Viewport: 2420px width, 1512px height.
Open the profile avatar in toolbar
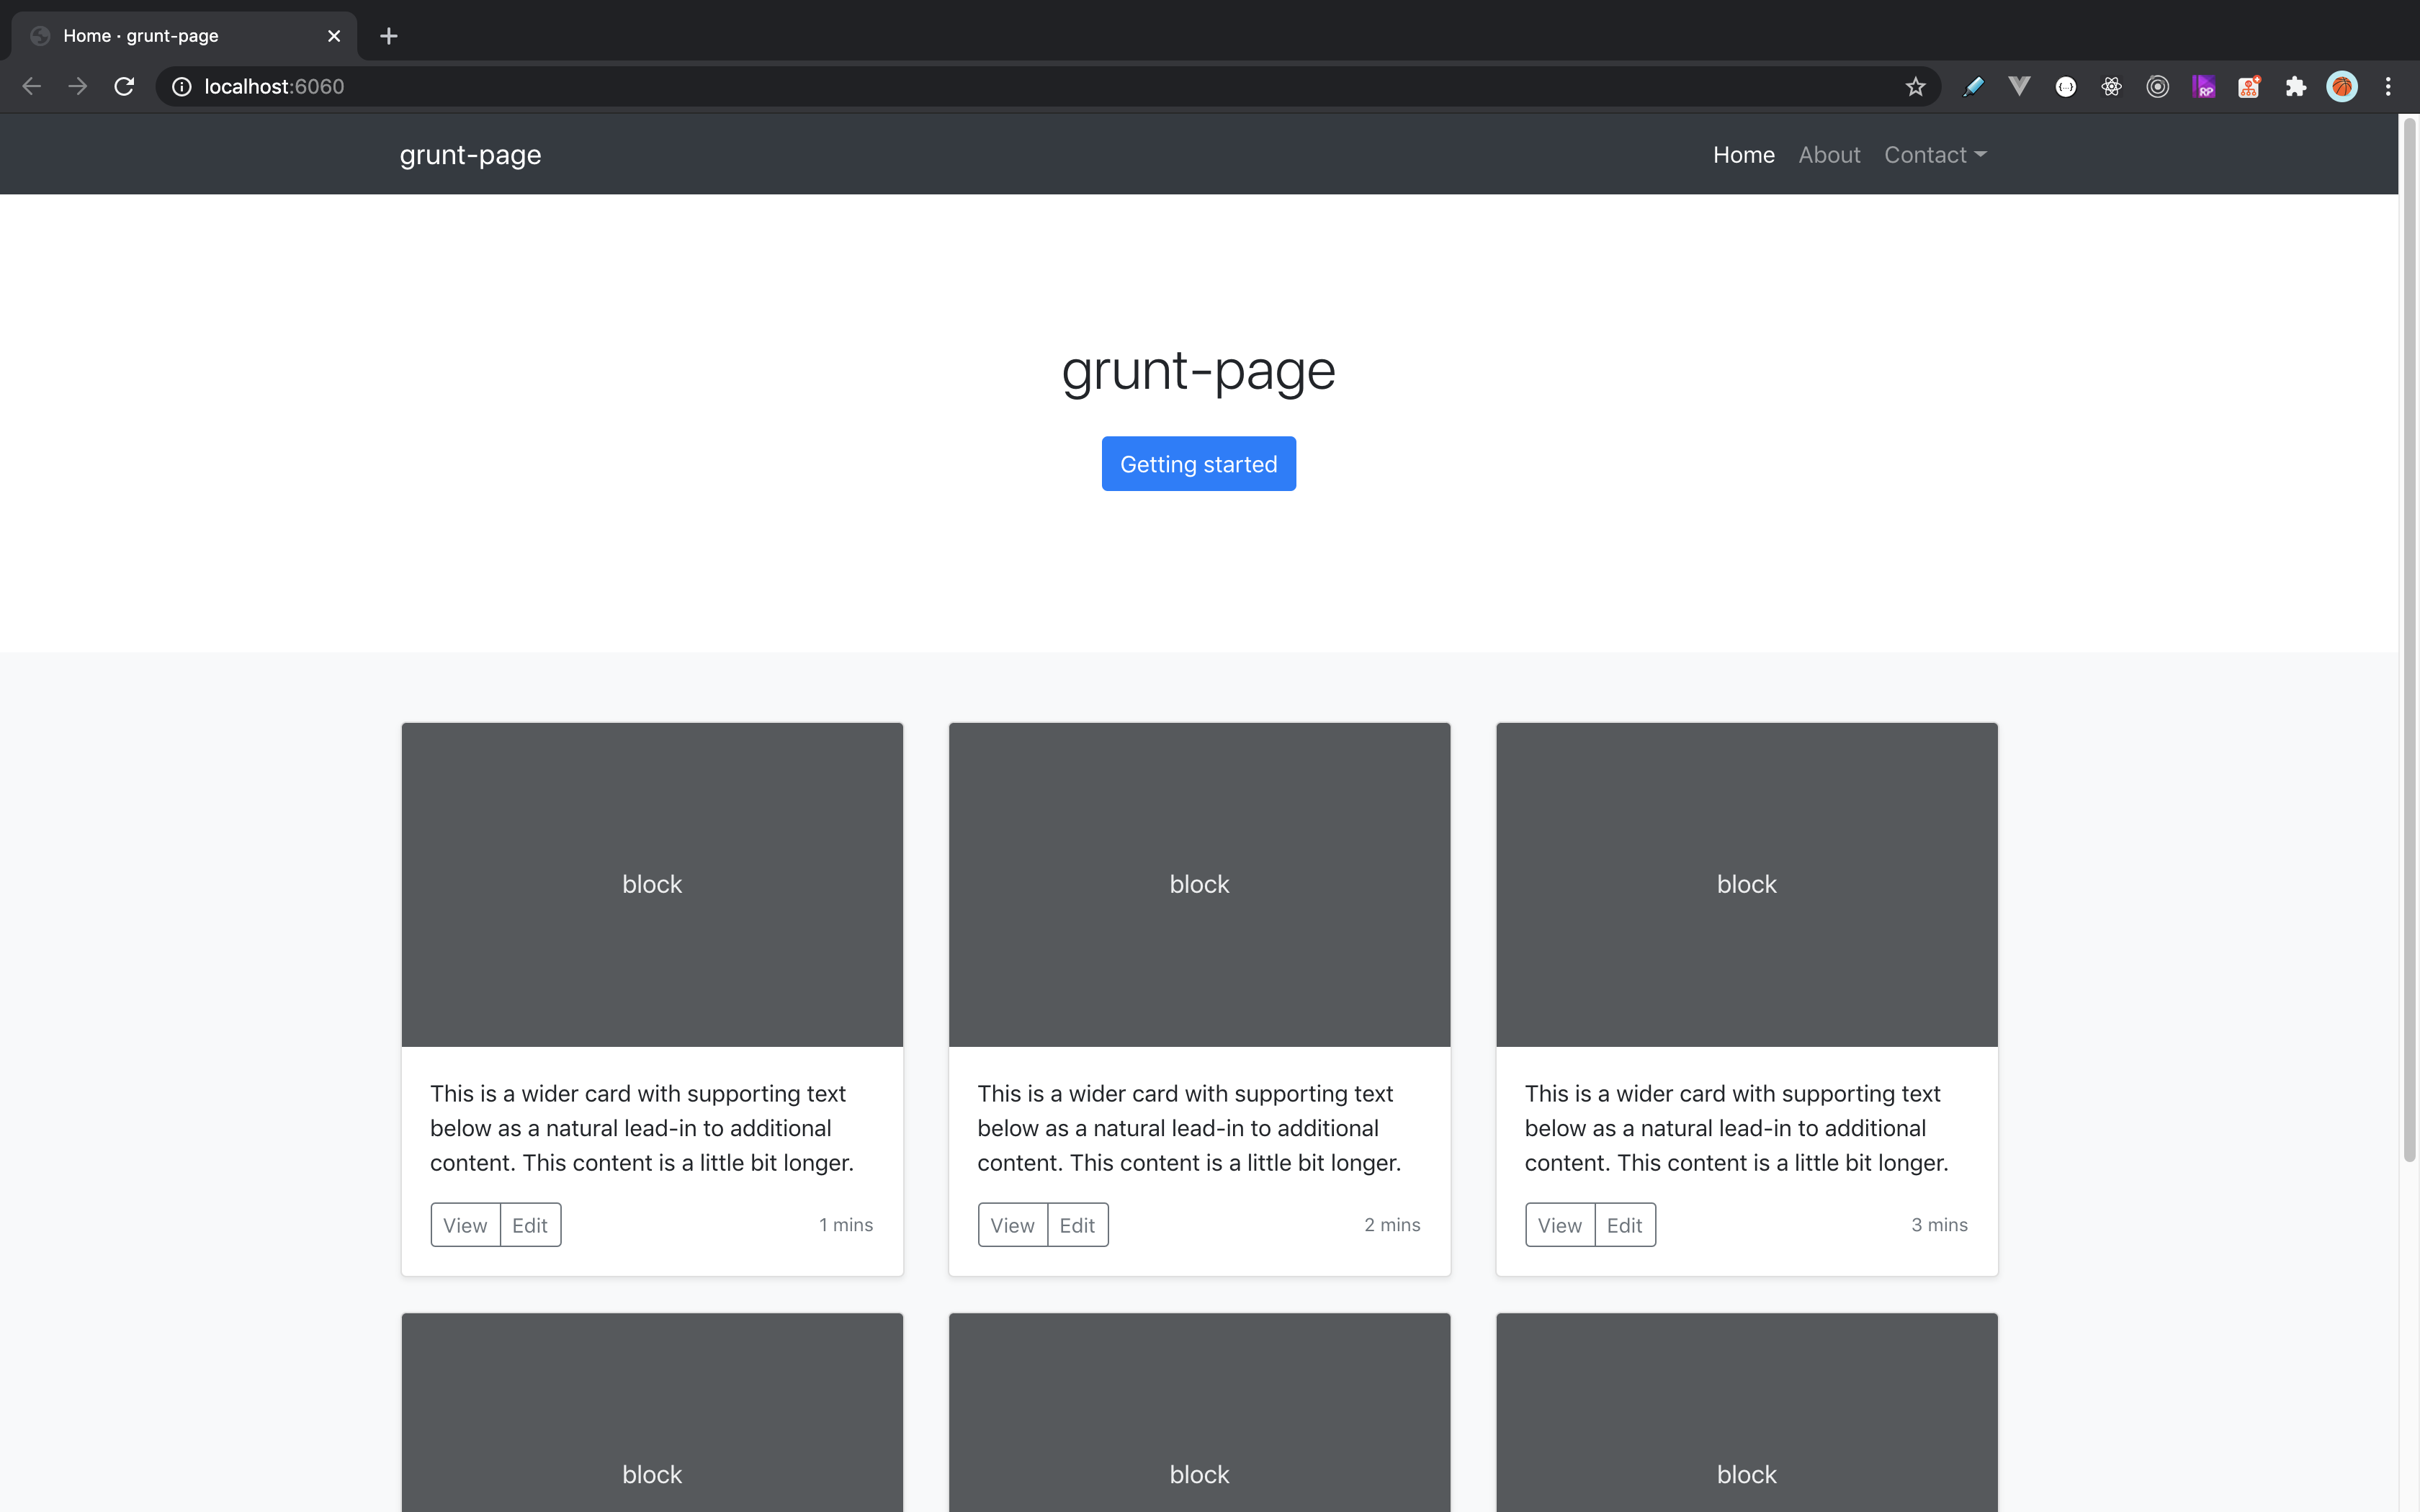pos(2342,87)
